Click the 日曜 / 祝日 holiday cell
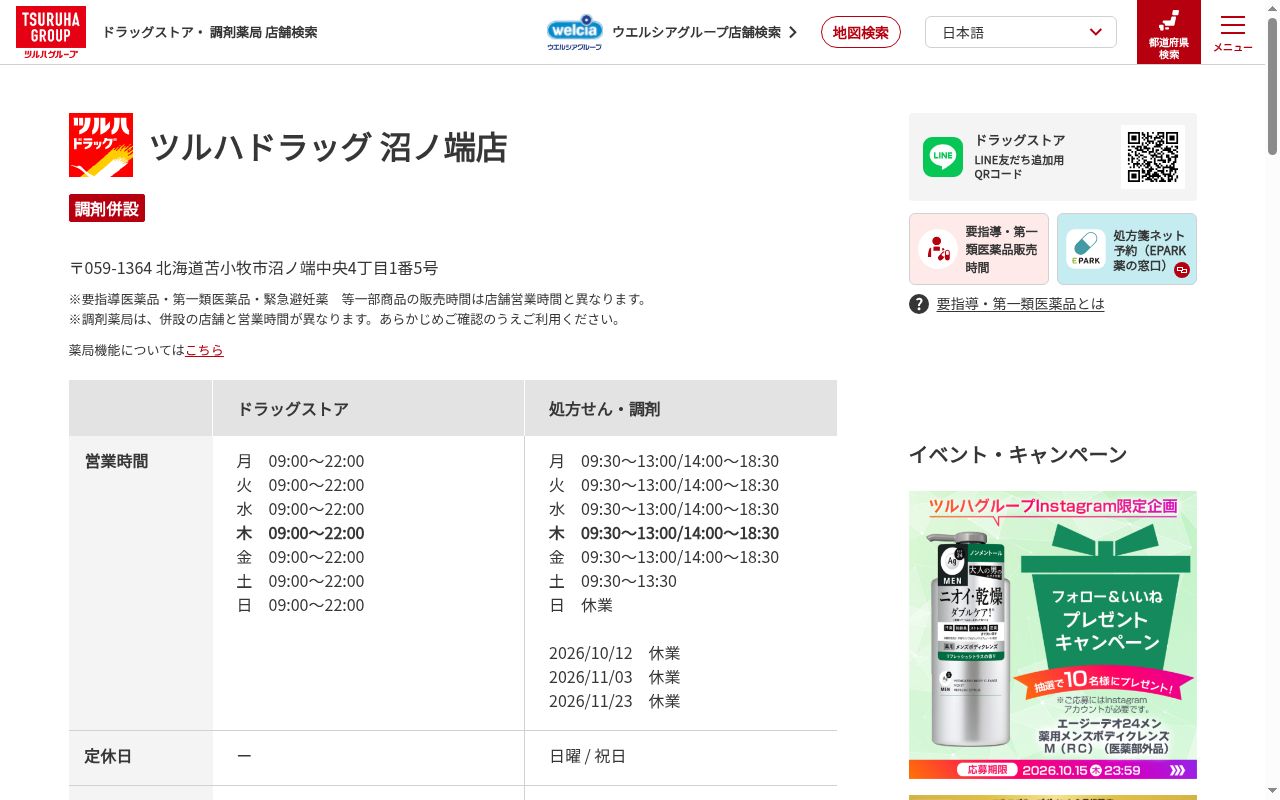Viewport: 1280px width, 800px height. [588, 757]
